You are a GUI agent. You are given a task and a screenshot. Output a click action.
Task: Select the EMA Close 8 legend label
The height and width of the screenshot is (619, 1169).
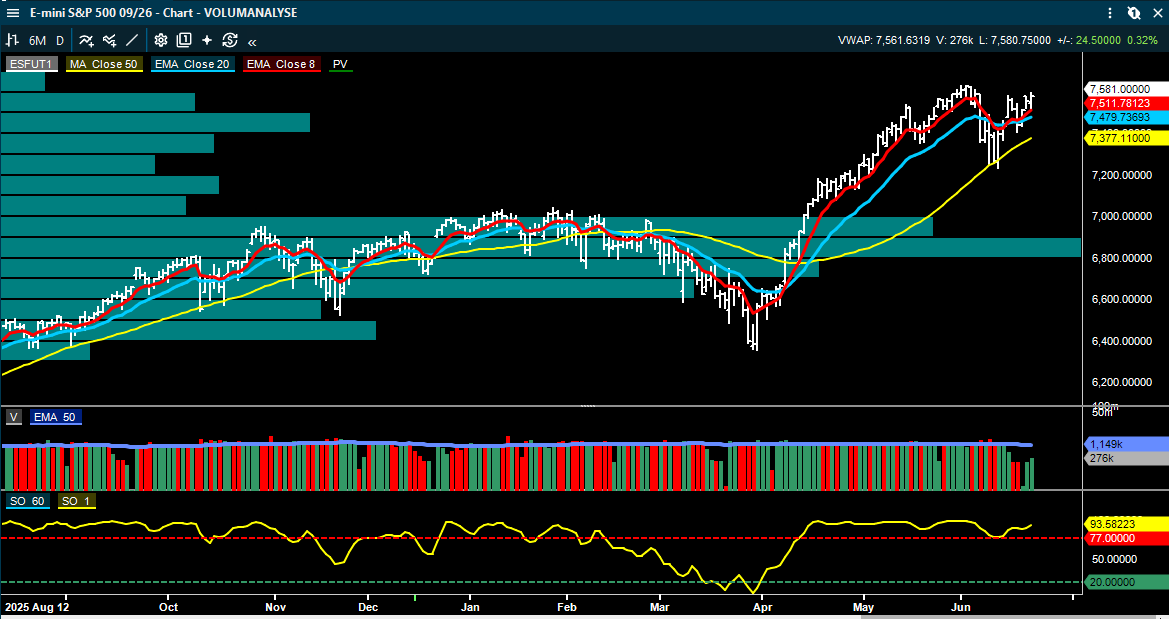281,64
